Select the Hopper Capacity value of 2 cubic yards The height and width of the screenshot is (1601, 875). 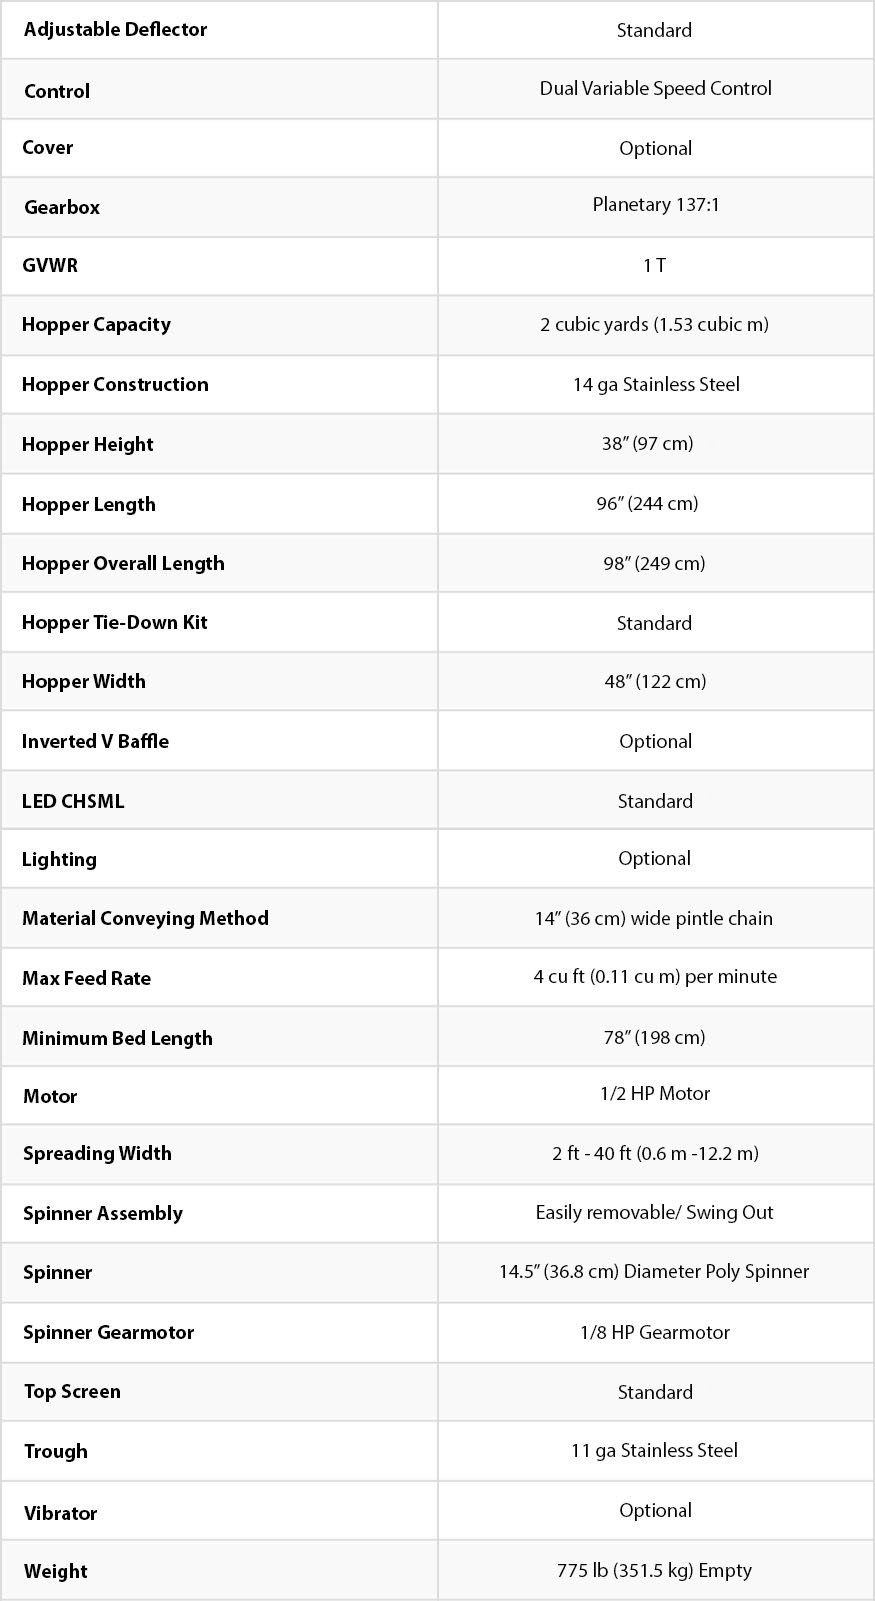pos(654,324)
